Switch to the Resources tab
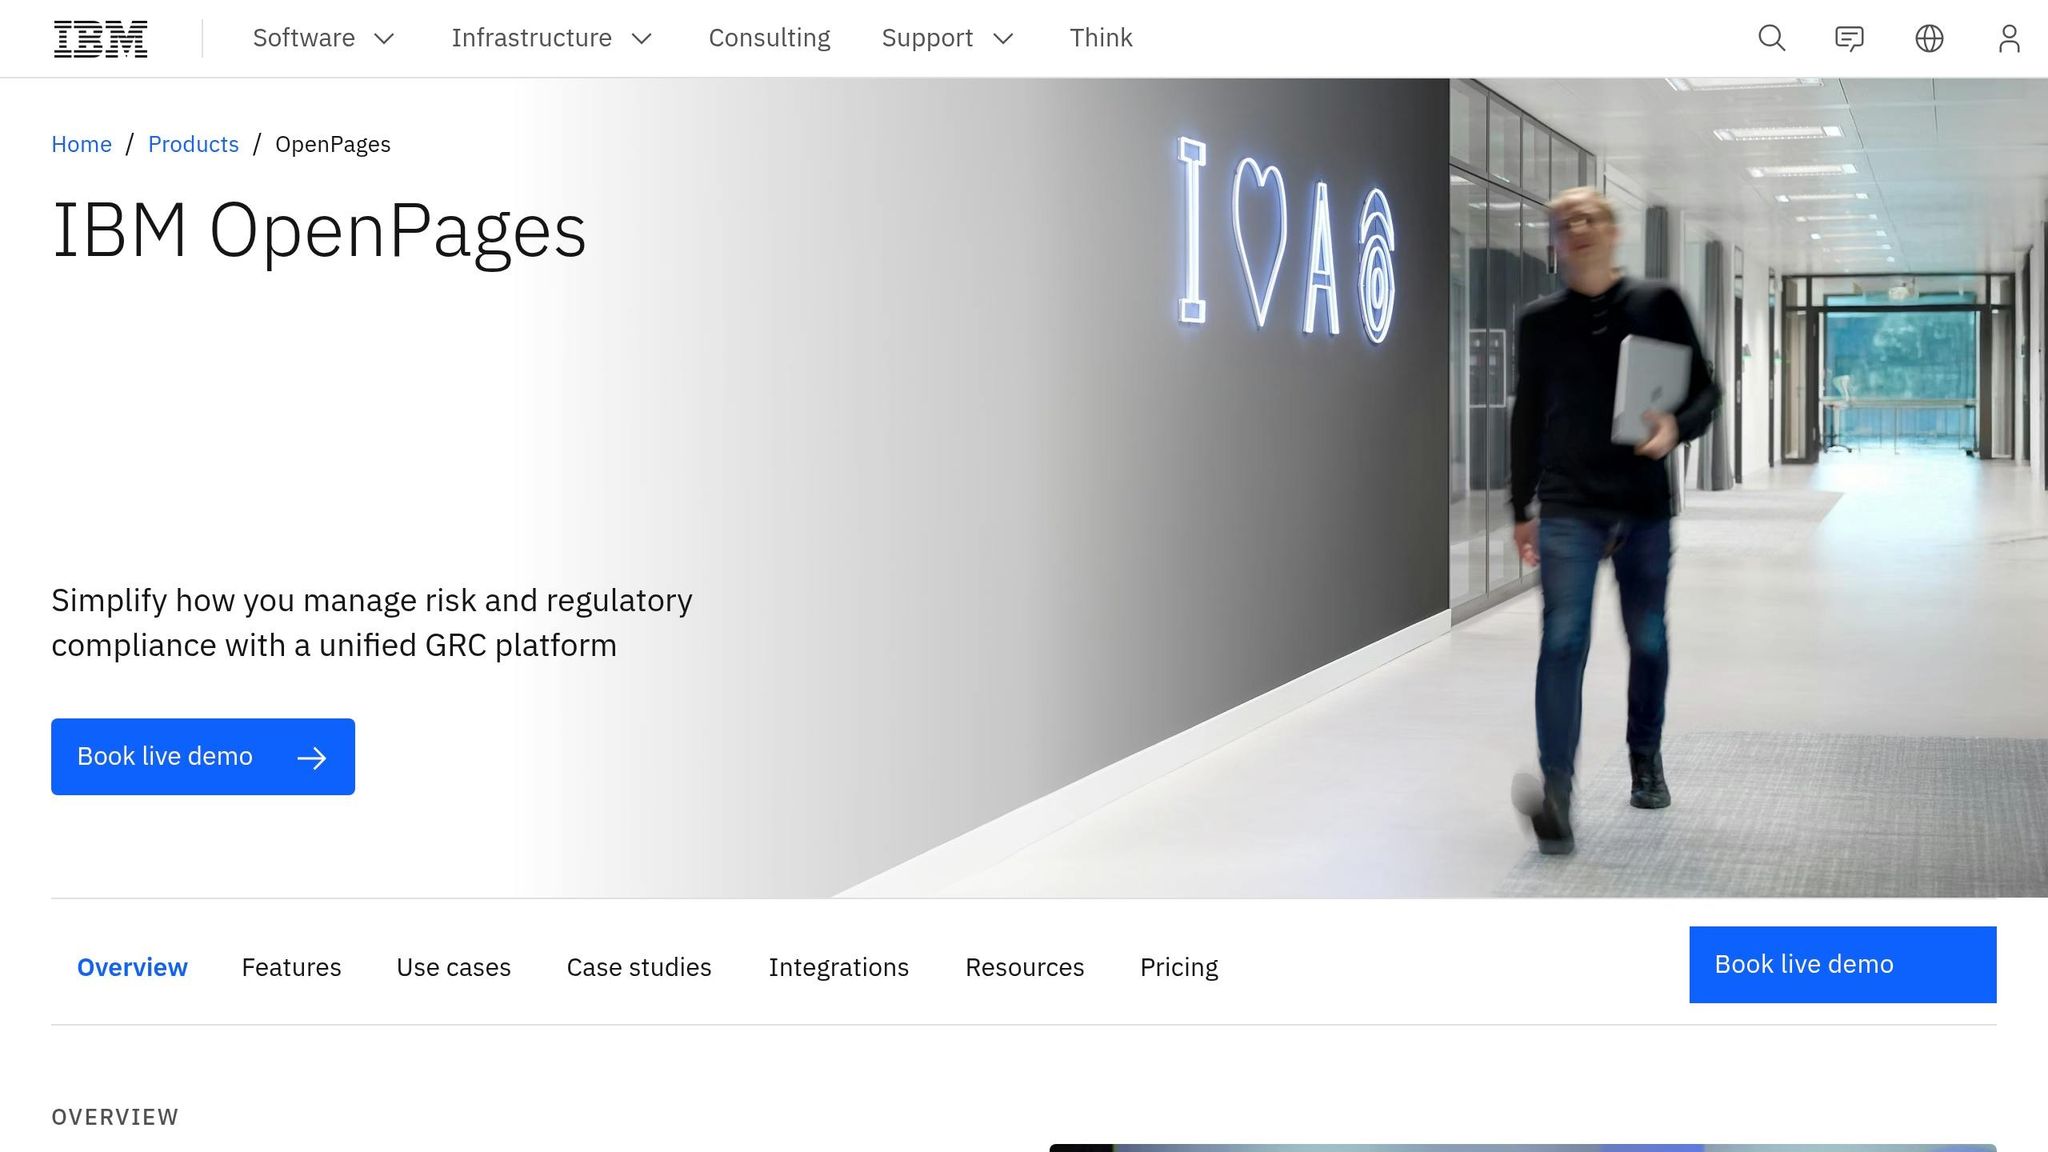This screenshot has height=1152, width=2048. 1024,967
